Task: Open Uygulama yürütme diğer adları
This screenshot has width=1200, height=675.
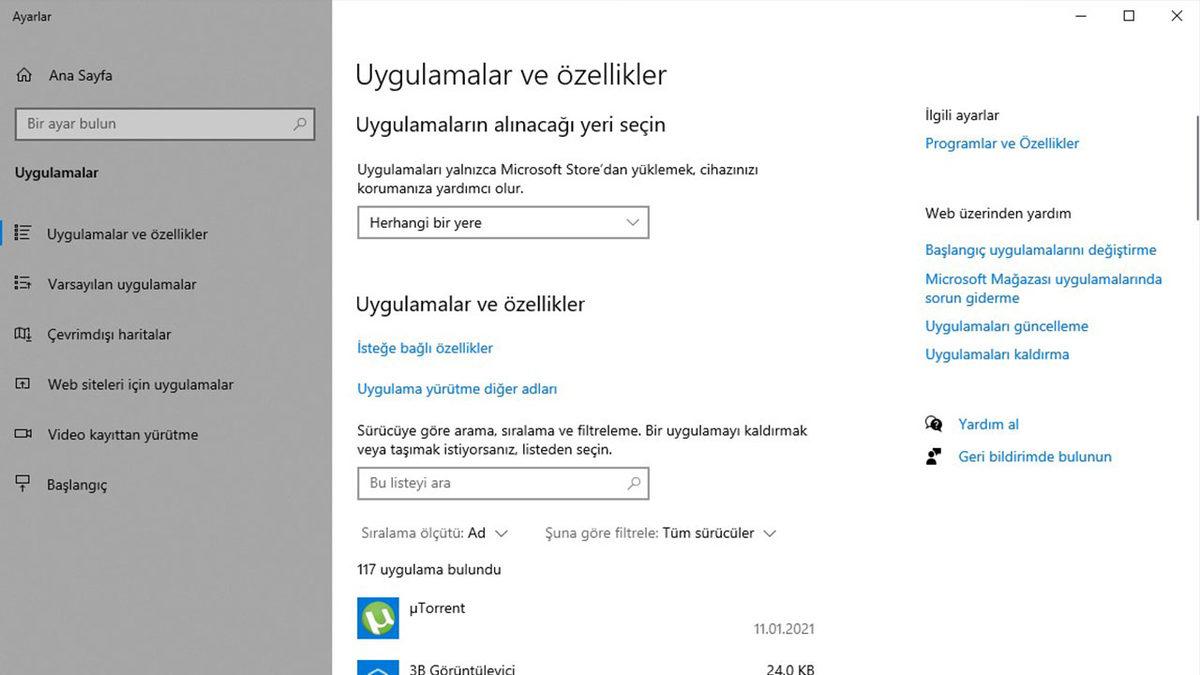Action: pos(456,388)
